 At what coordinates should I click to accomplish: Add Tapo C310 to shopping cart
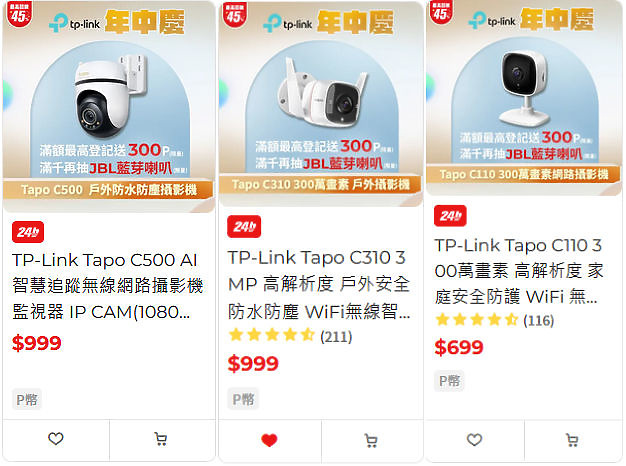click(371, 440)
